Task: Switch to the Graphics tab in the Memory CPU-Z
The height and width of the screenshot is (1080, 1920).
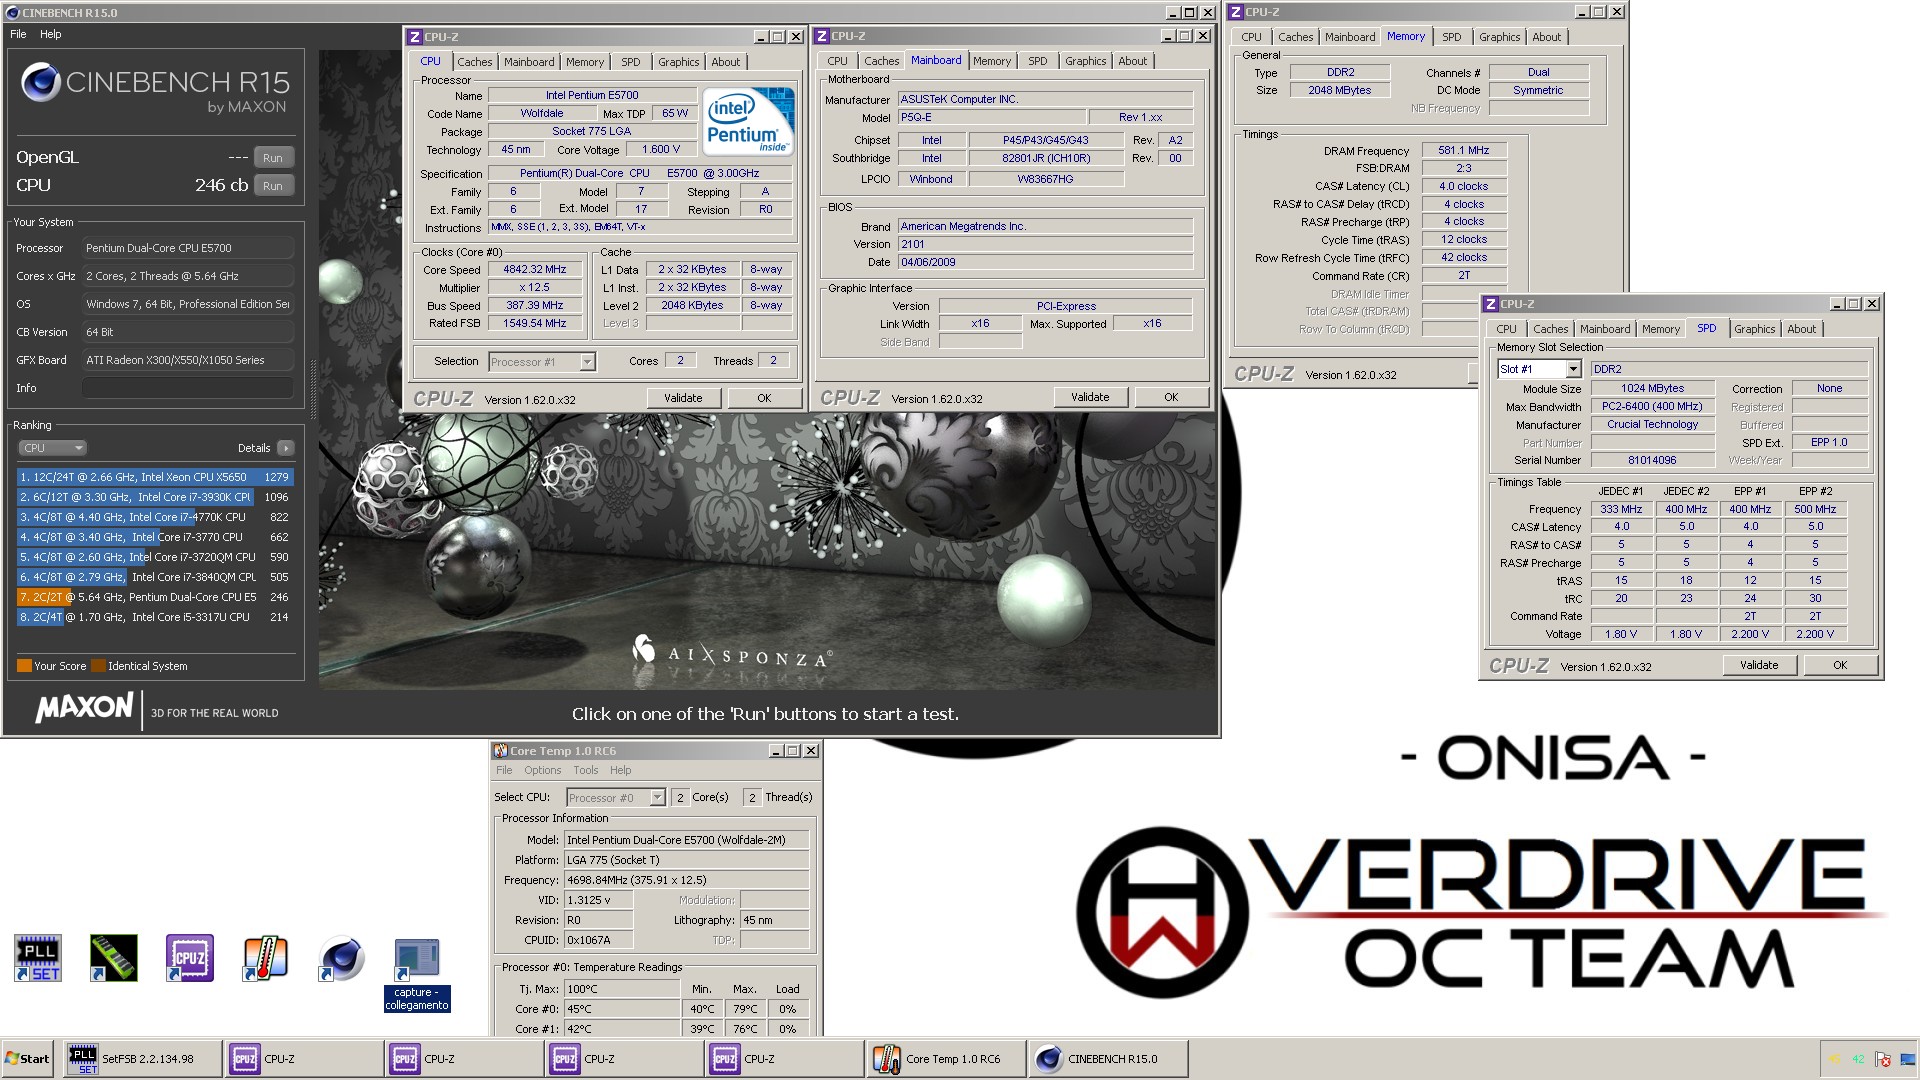Action: tap(1499, 37)
